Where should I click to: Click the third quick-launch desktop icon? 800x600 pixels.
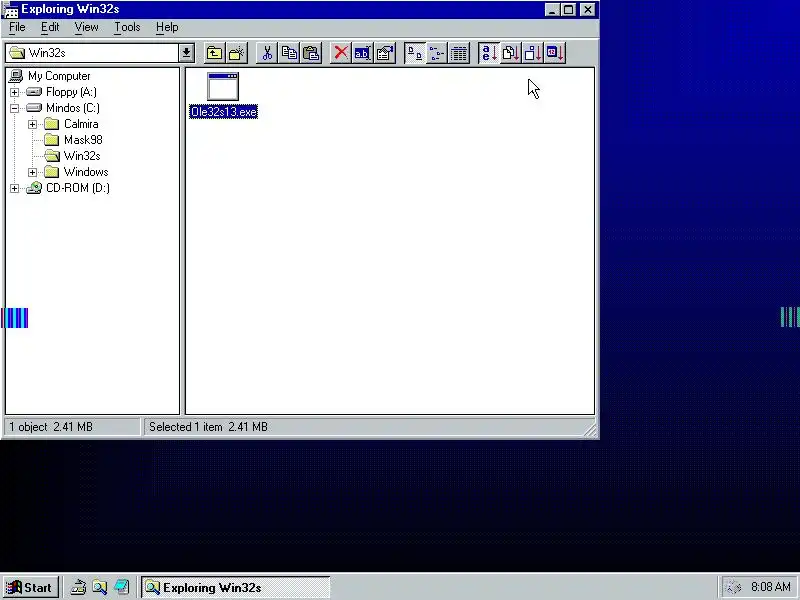coord(121,588)
